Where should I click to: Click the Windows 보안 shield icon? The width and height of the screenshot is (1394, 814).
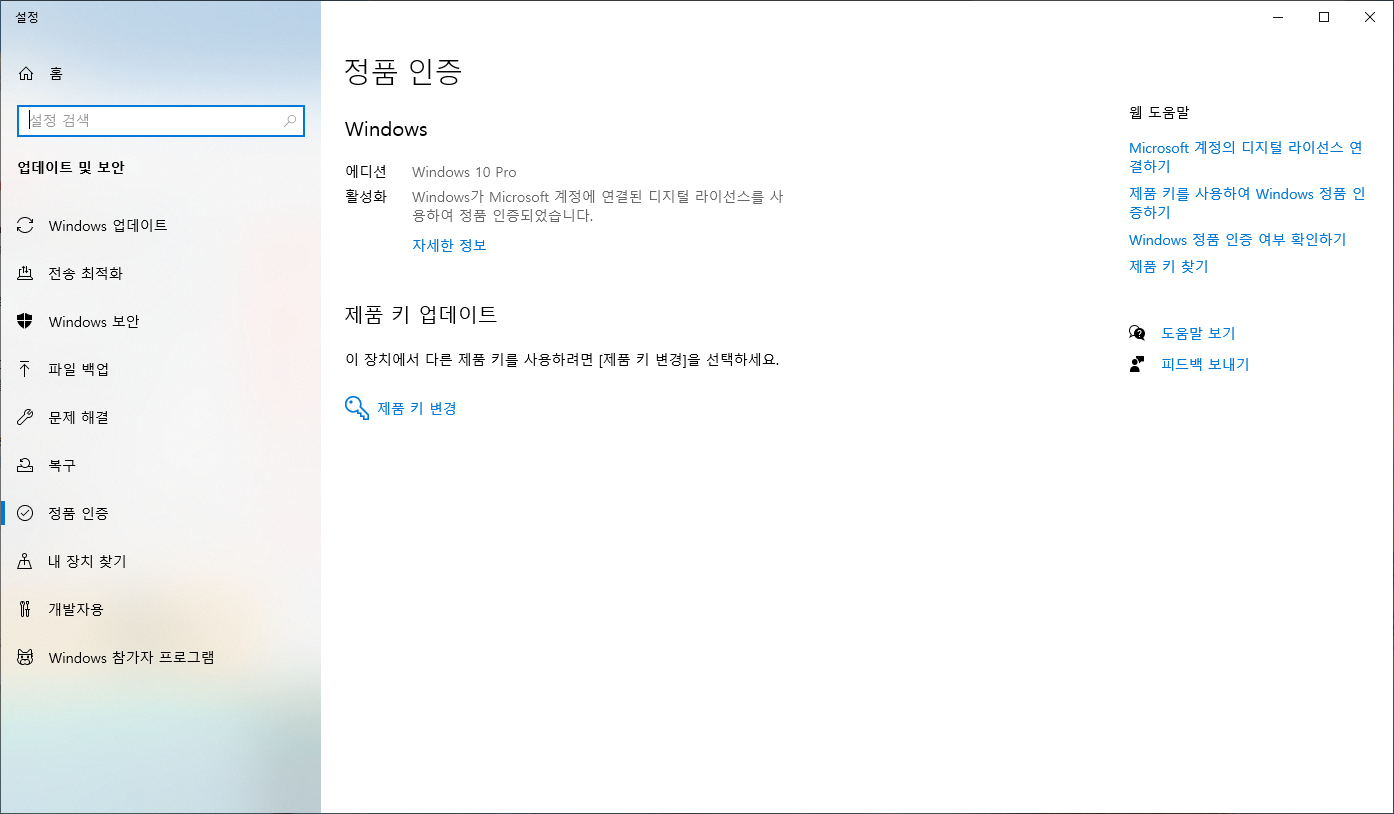tap(26, 321)
